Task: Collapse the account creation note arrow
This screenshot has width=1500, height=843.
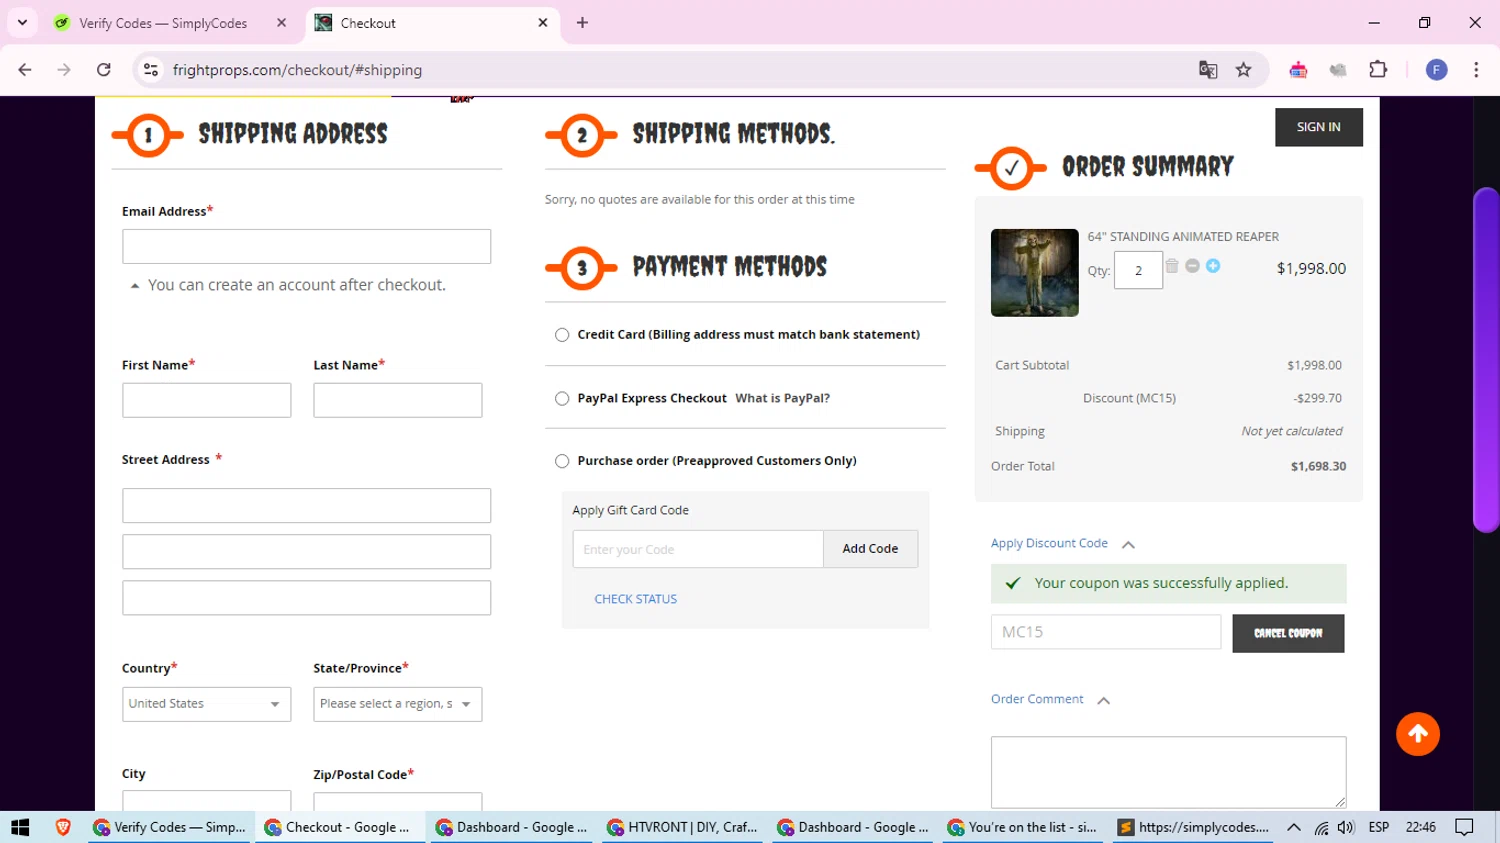Action: pos(135,286)
